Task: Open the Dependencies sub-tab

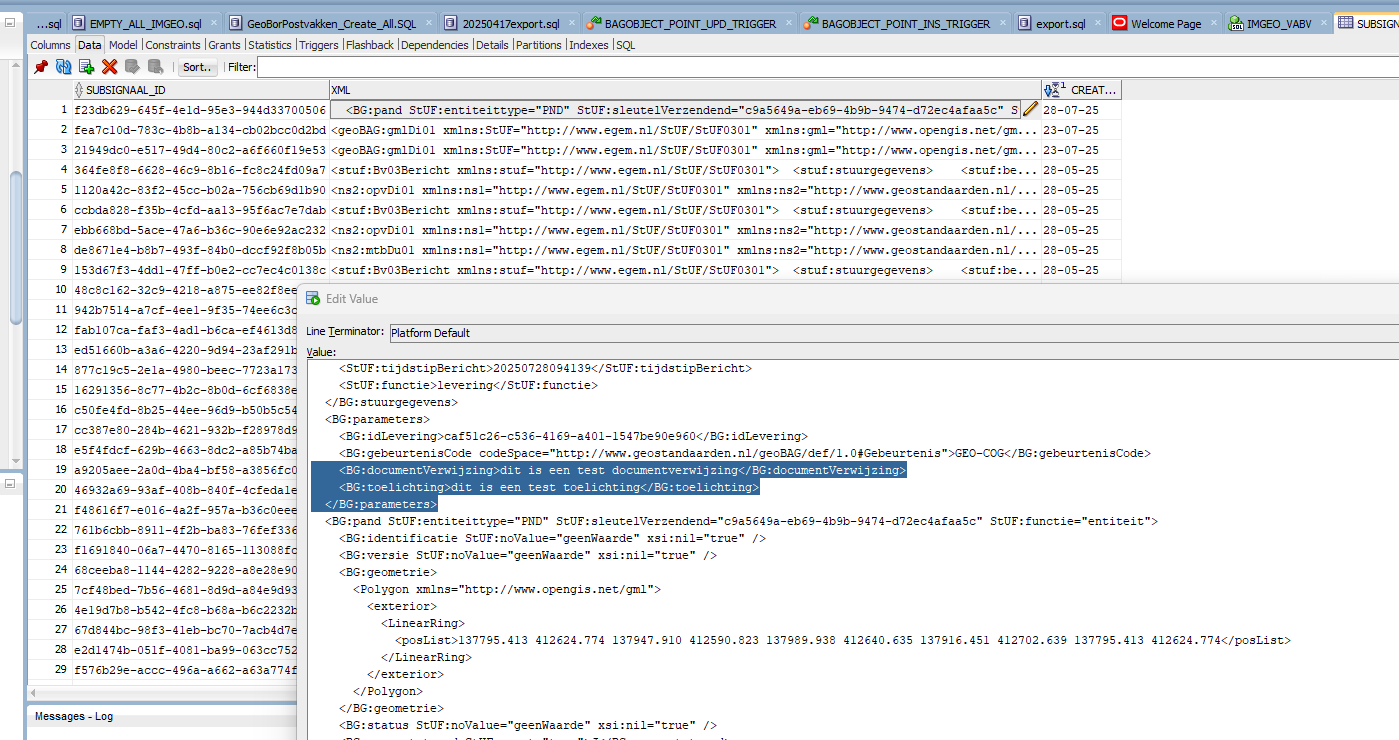Action: coord(435,45)
